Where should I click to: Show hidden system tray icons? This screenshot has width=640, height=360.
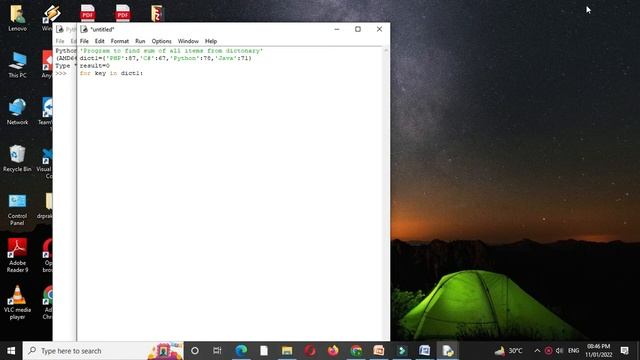pyautogui.click(x=537, y=351)
